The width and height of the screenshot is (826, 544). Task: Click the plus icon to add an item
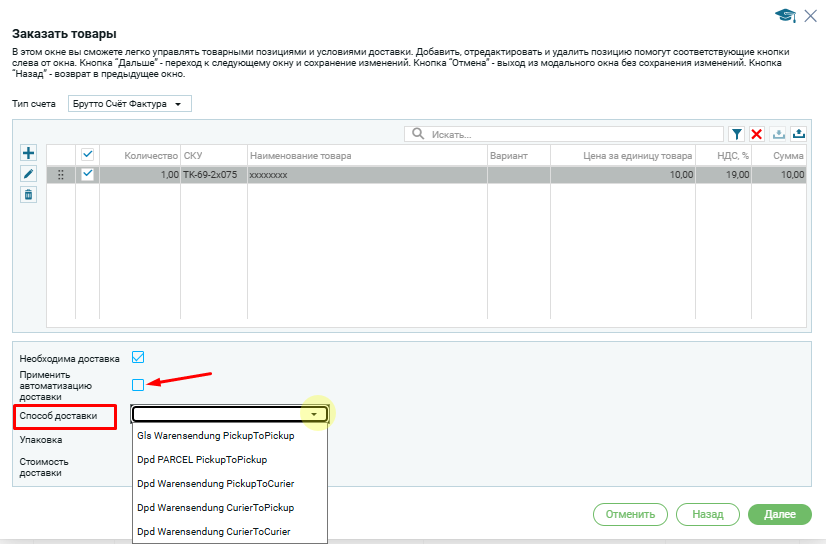(28, 153)
